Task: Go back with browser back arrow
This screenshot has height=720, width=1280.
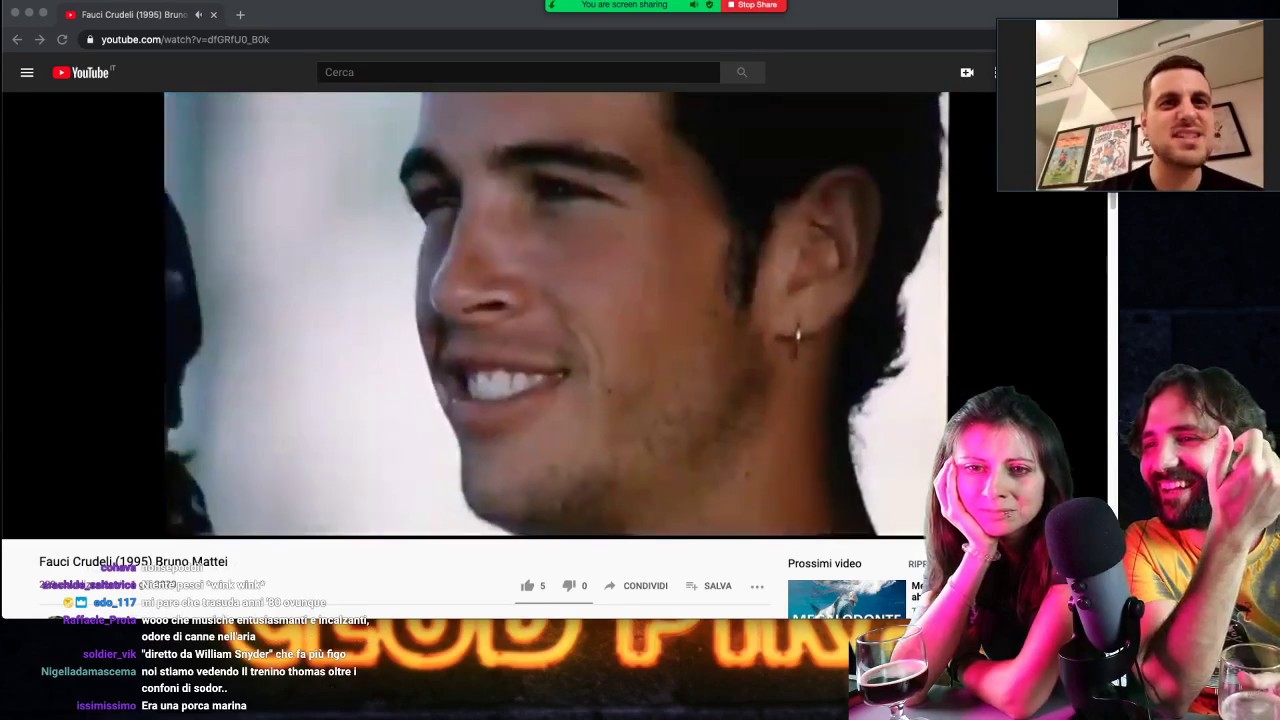Action: tap(17, 39)
